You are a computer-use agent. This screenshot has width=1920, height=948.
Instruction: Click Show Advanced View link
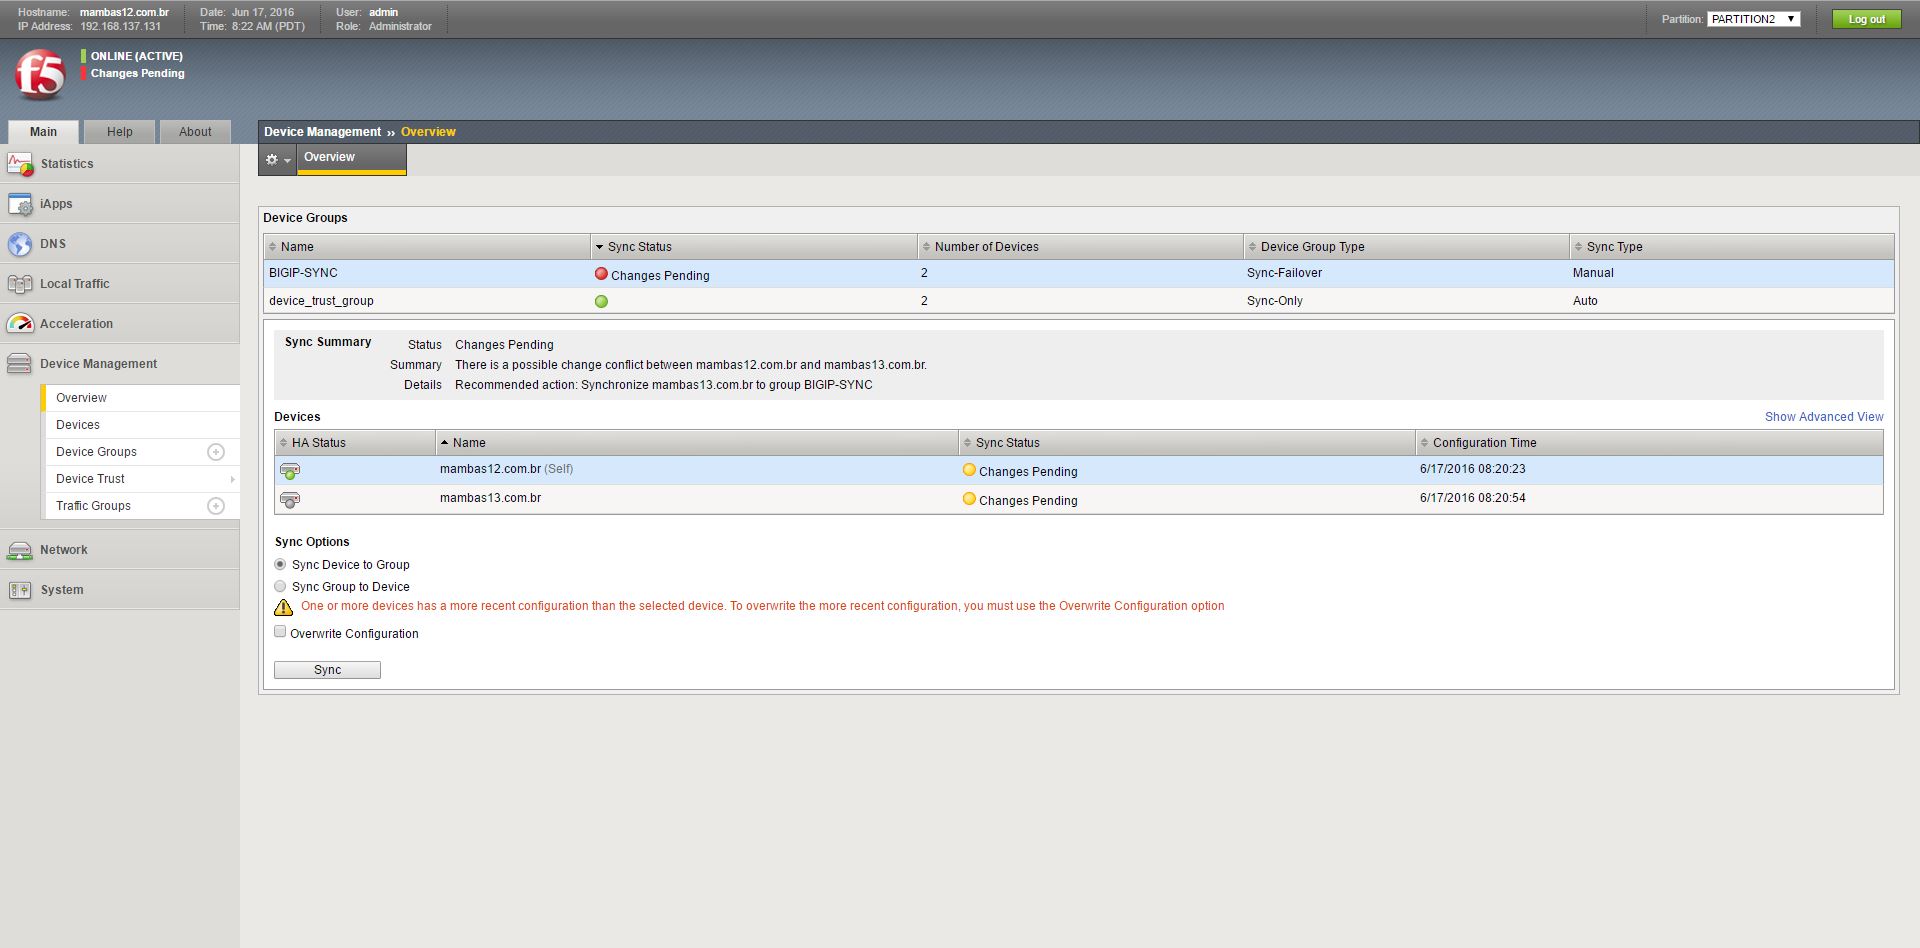coord(1823,417)
